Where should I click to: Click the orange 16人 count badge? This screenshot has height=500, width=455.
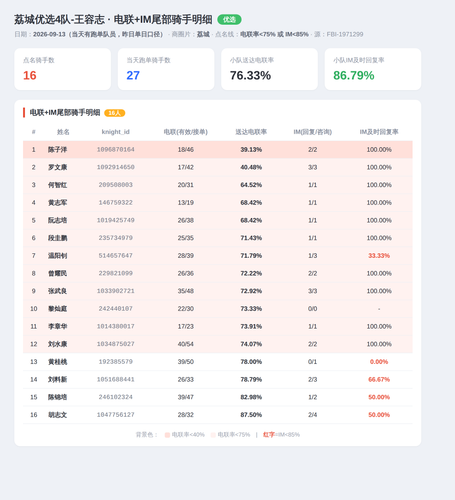(115, 113)
